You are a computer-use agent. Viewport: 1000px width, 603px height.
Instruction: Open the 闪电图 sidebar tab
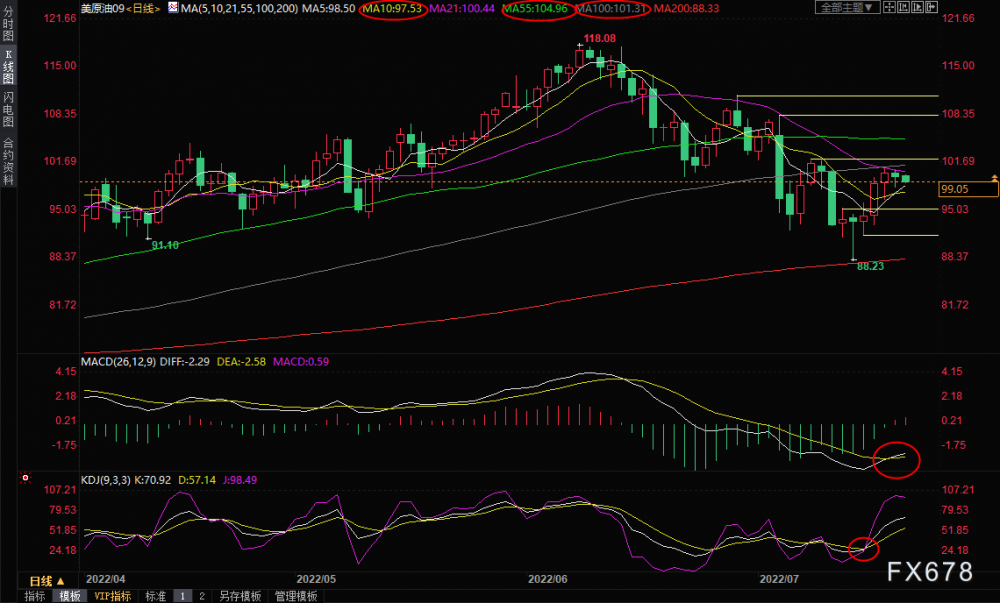click(8, 109)
